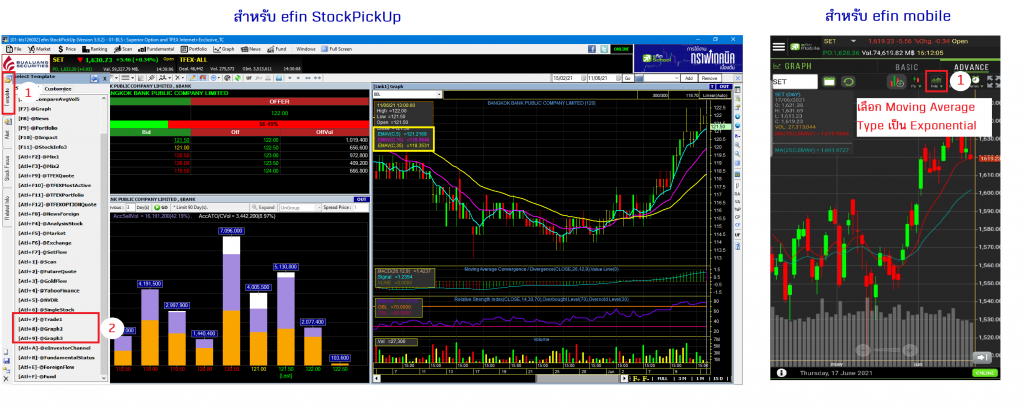
Task: Select the [Alt+8]-@Graph2 template
Action: tap(41, 329)
